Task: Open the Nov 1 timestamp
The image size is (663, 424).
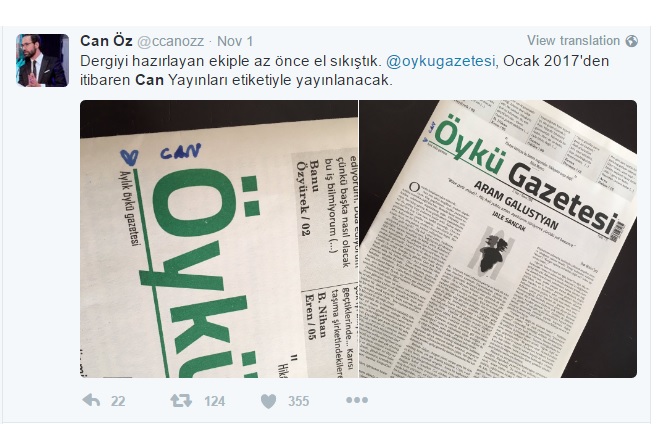Action: click(x=235, y=41)
